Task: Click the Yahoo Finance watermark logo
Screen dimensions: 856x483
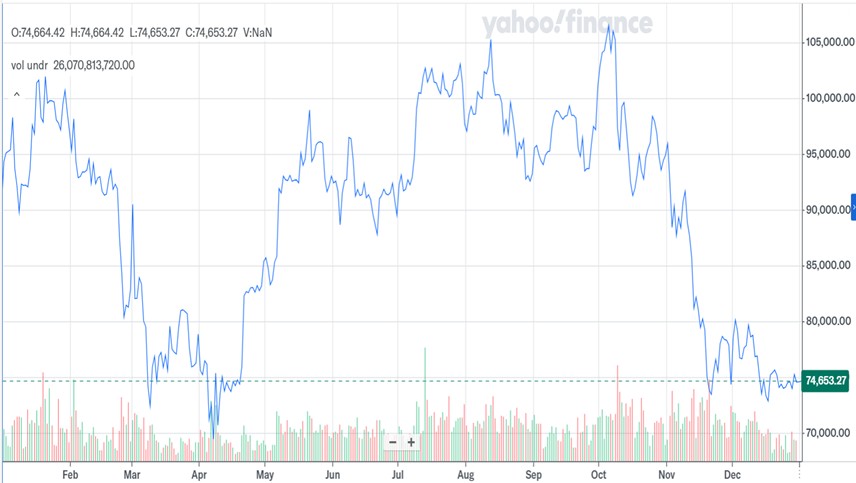Action: [x=566, y=23]
